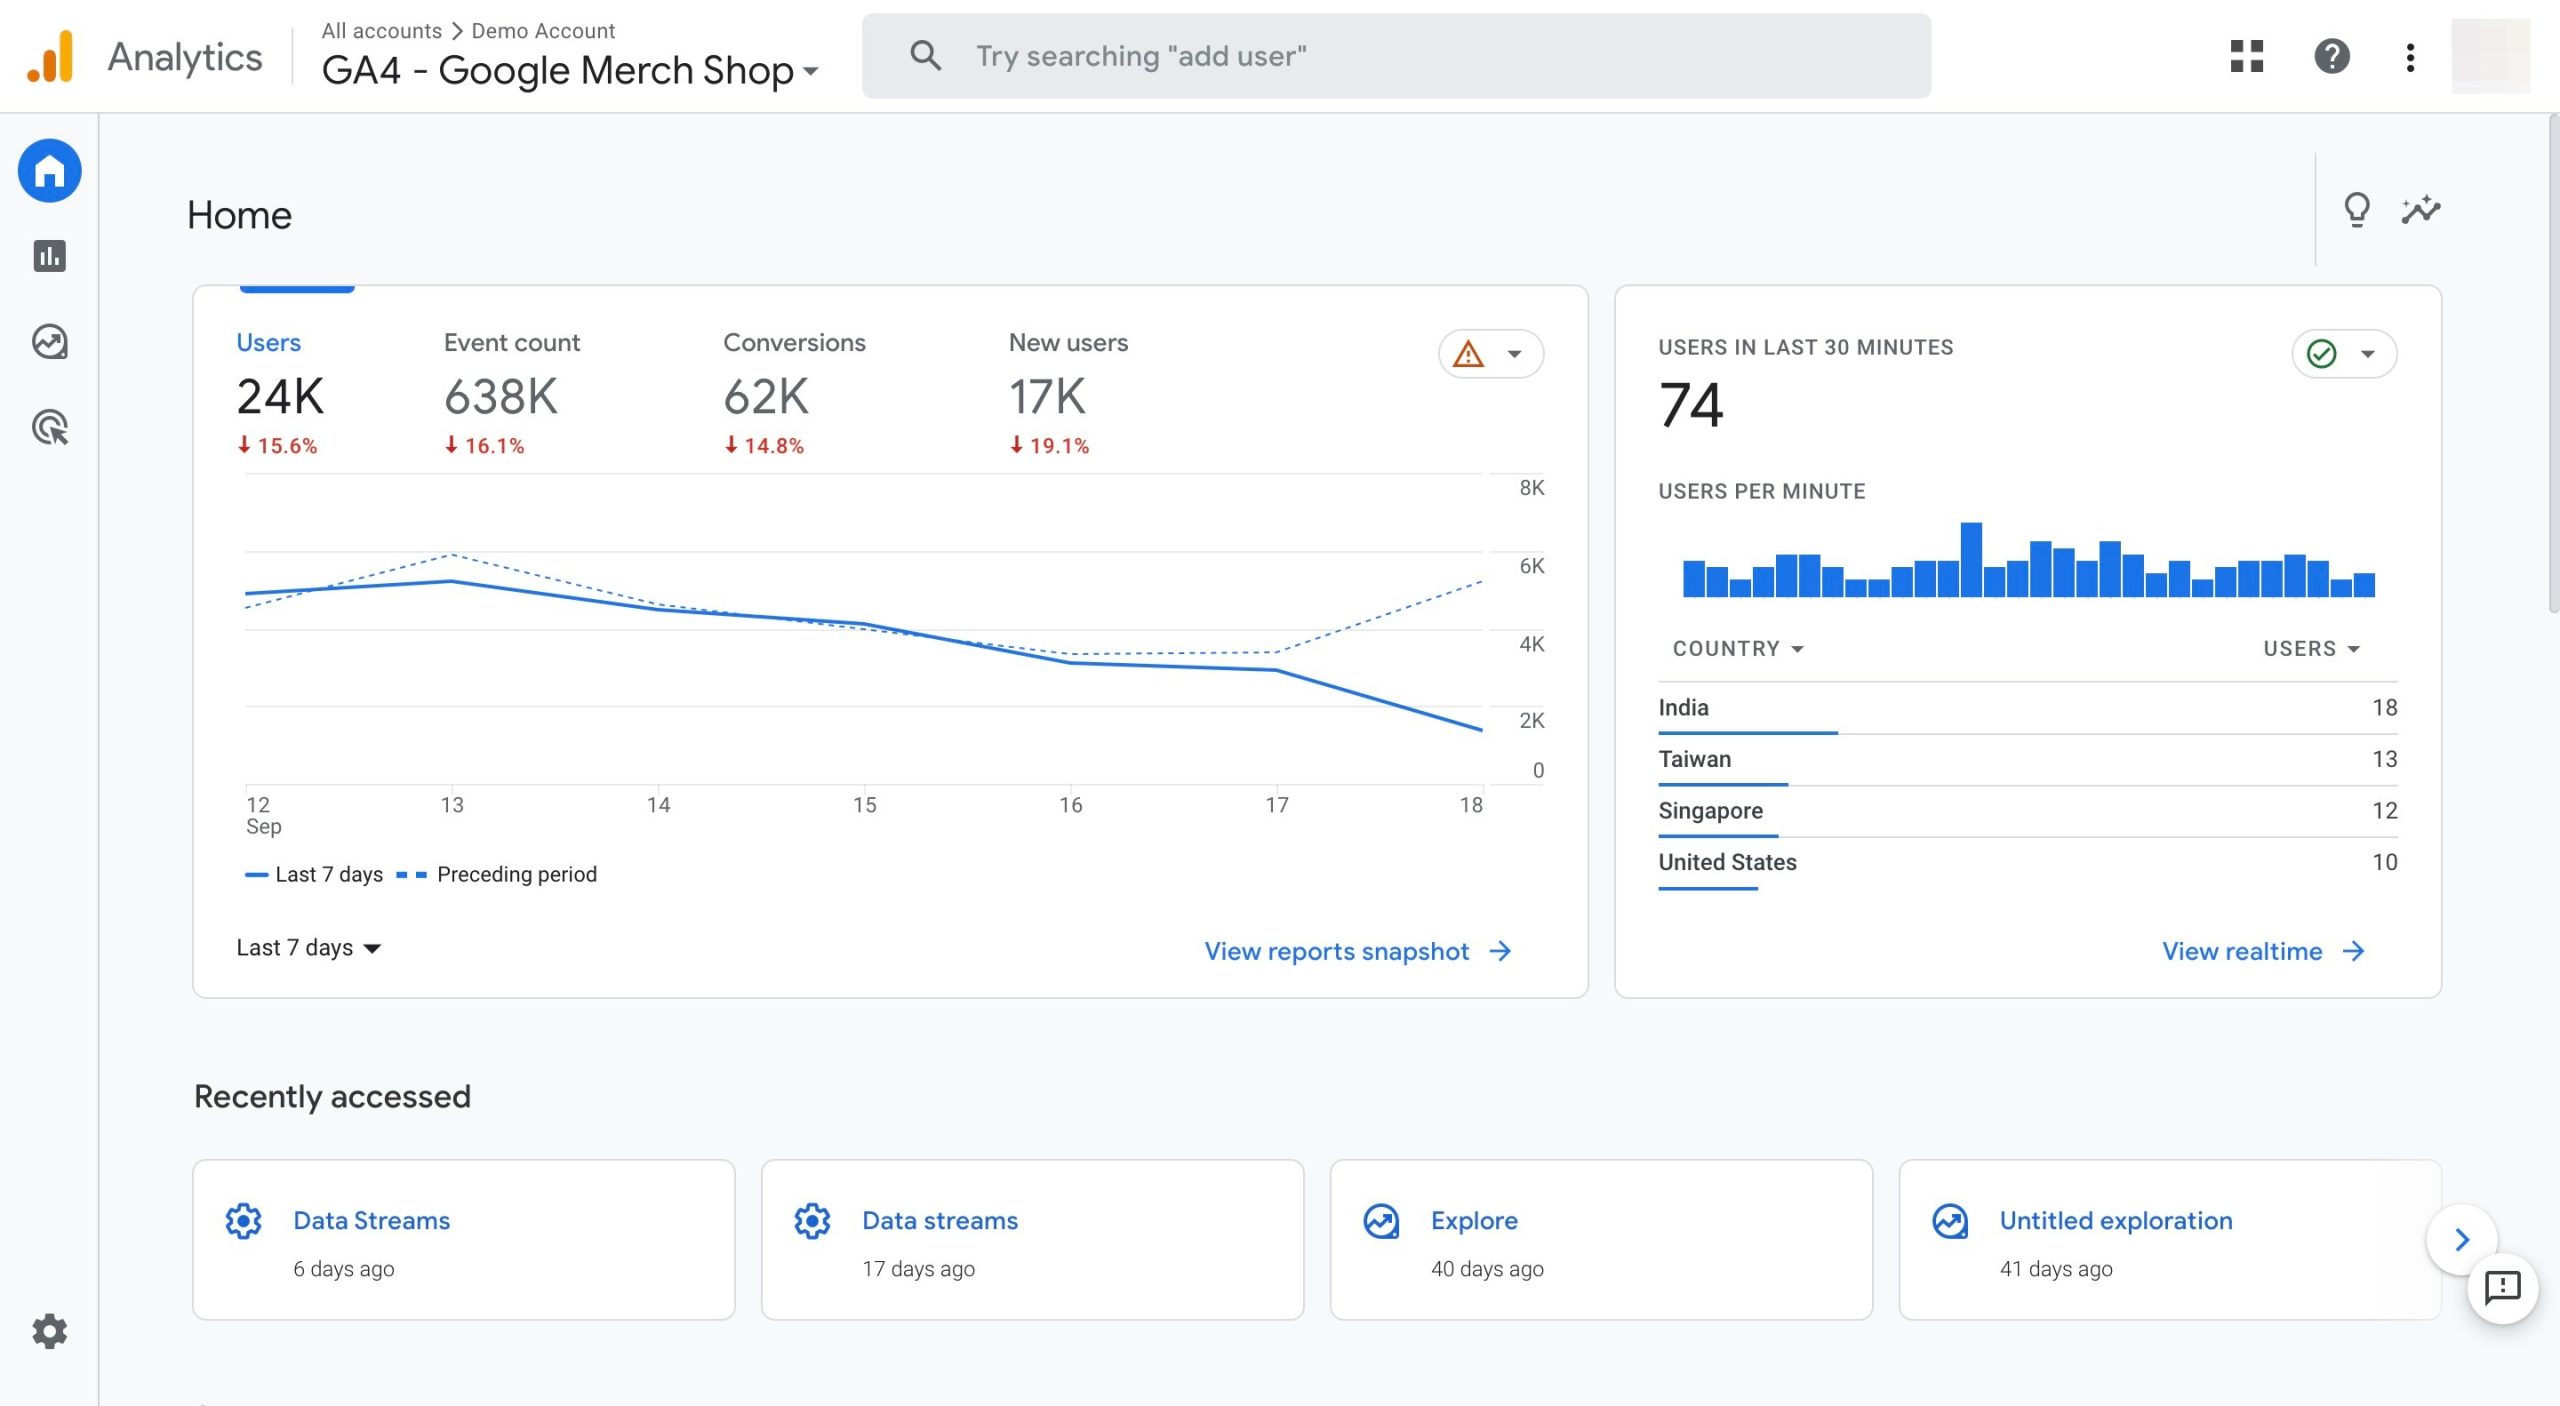Open the Help question mark icon
2560x1406 pixels.
tap(2332, 56)
